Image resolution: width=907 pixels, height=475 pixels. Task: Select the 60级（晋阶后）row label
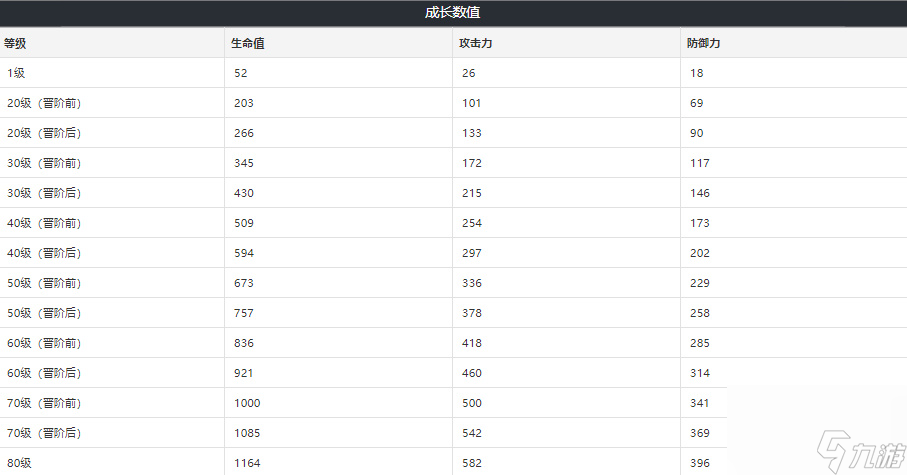click(x=46, y=373)
